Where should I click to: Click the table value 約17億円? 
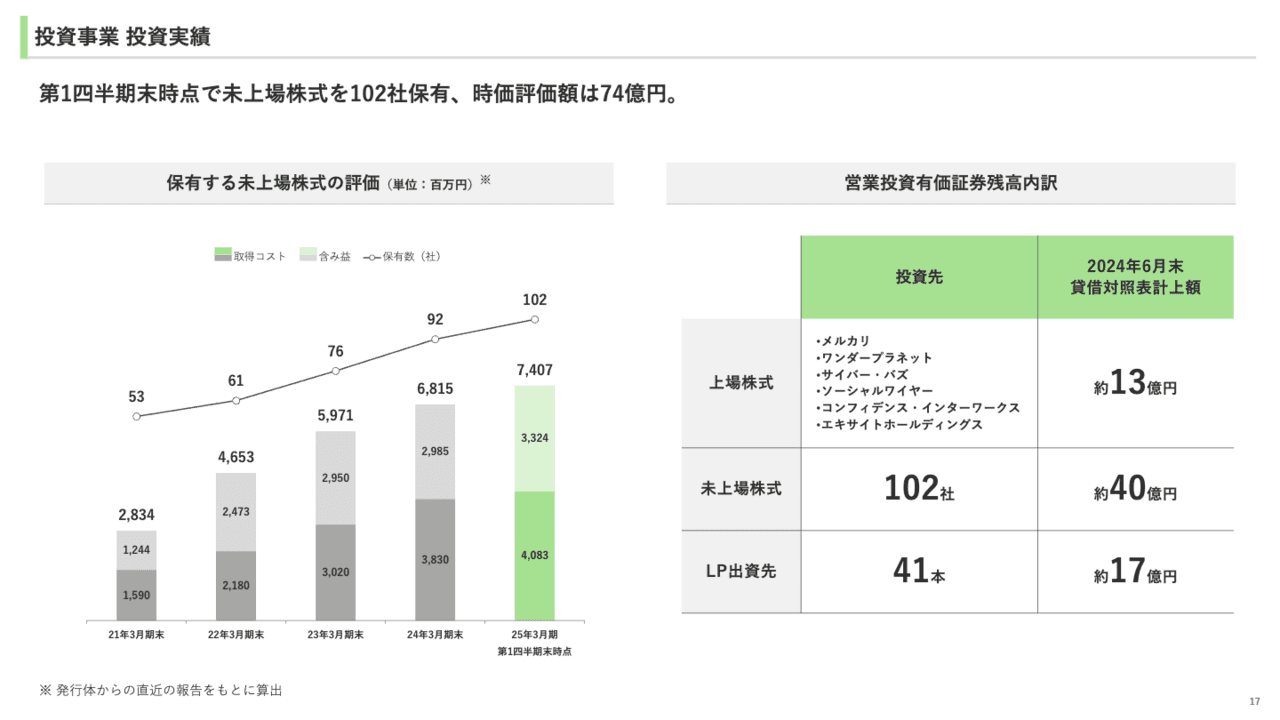(1135, 573)
